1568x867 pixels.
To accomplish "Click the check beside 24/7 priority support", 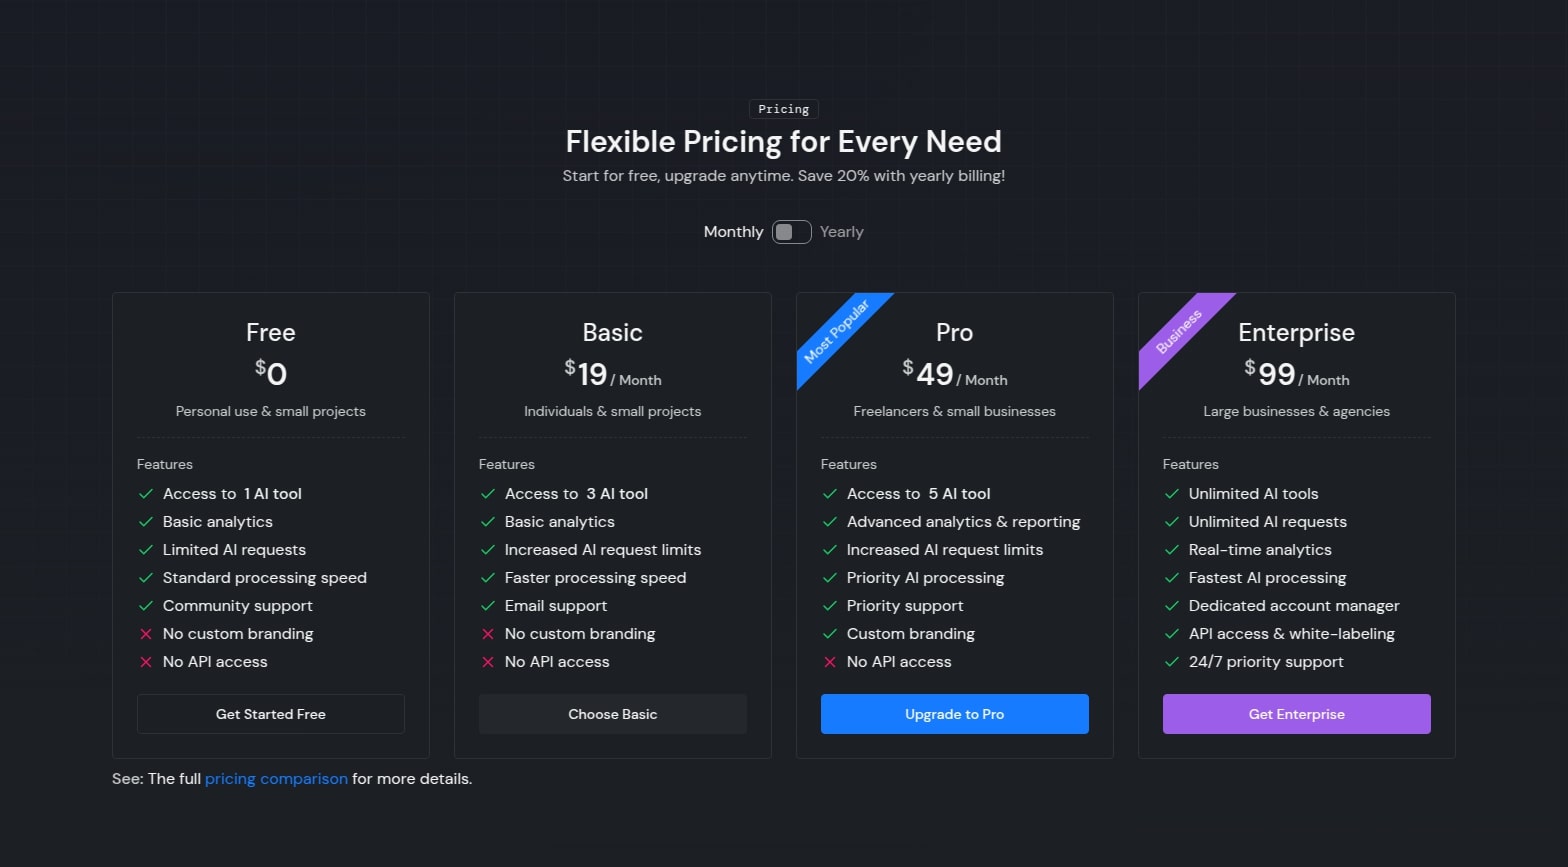I will coord(1172,662).
